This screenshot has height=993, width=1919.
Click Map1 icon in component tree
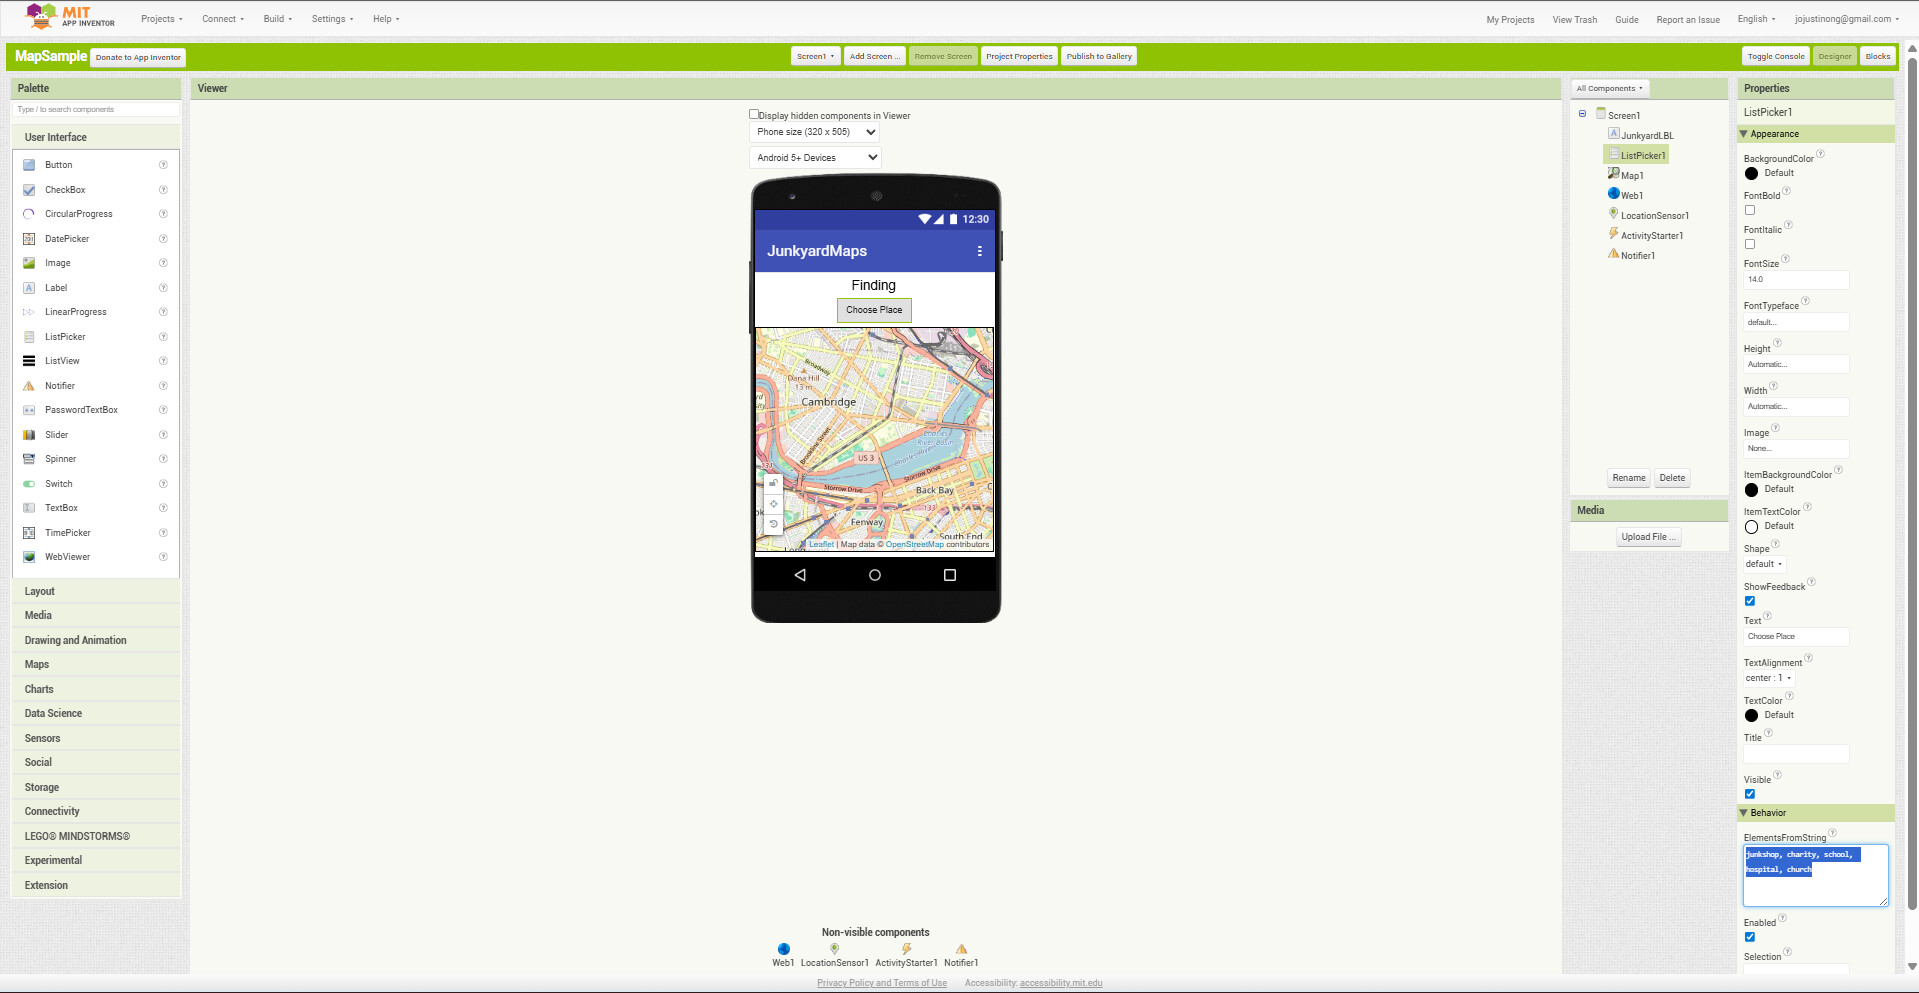point(1614,174)
